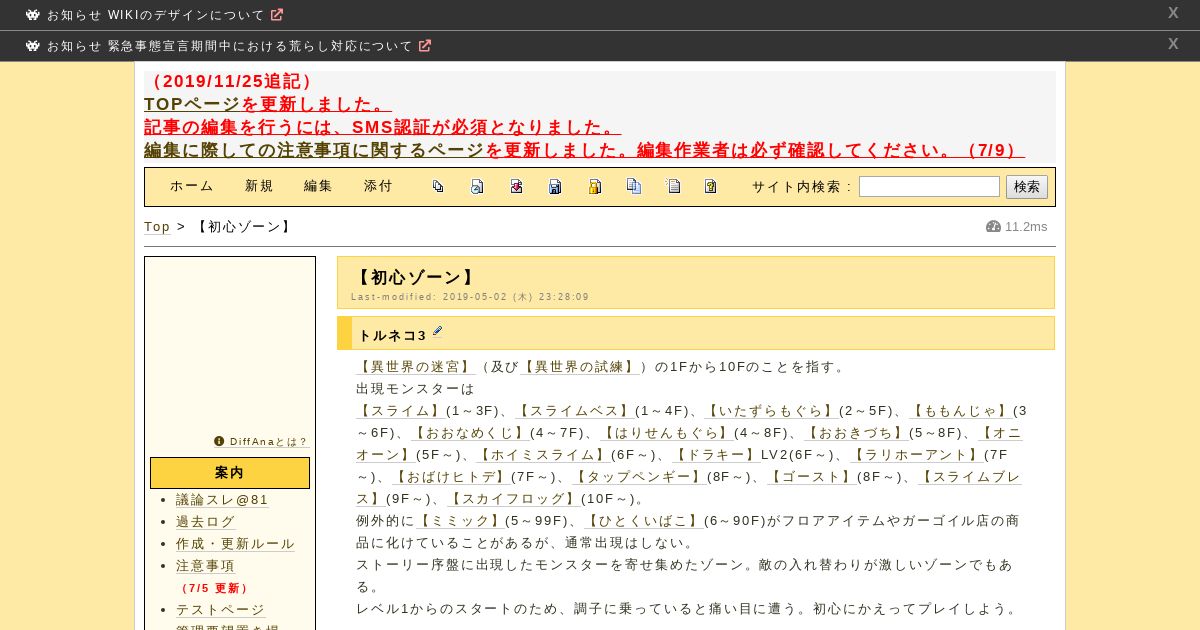1200x630 pixels.
Task: Open the 【スライムベス】 monster link
Action: click(575, 411)
